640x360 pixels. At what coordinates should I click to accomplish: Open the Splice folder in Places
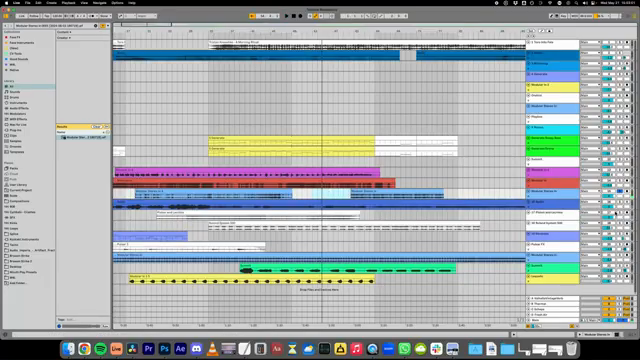click(x=14, y=234)
